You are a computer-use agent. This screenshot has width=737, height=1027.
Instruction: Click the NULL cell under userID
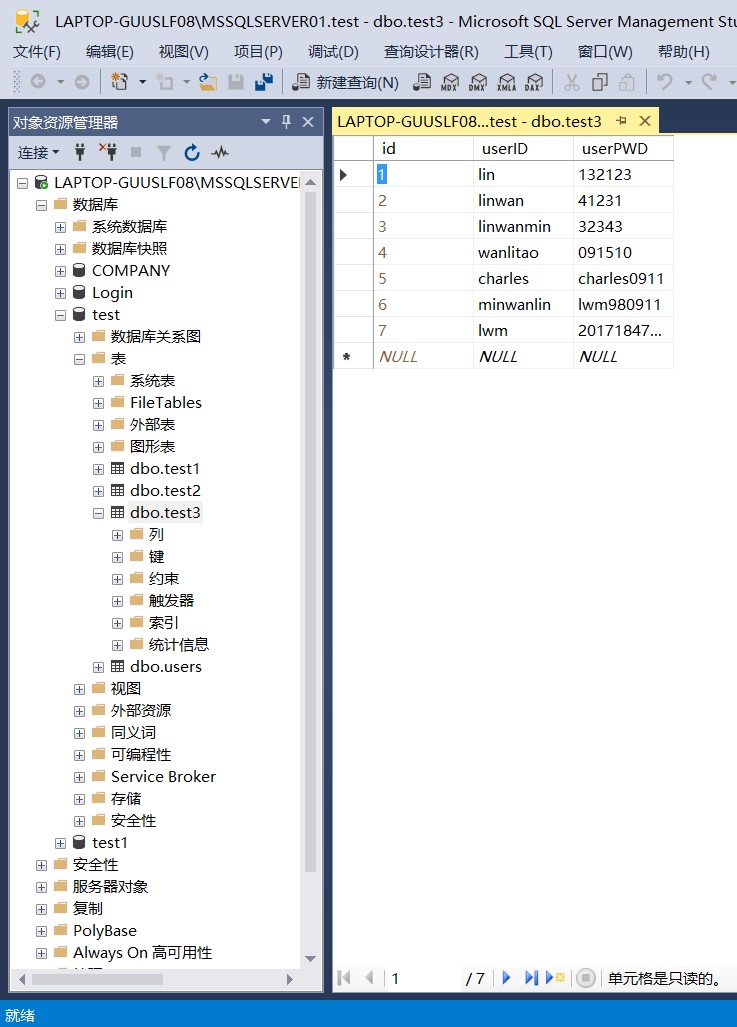523,356
